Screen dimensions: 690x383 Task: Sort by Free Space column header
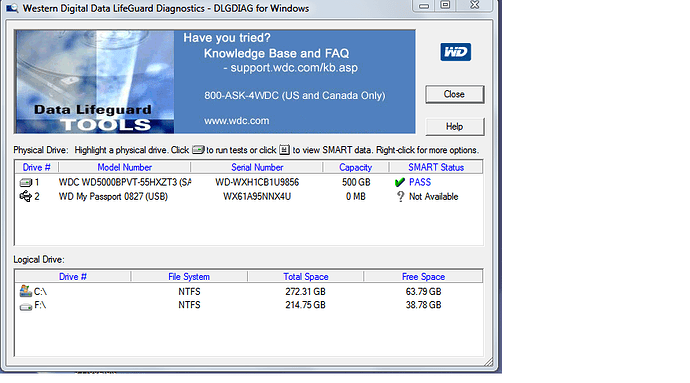tap(423, 276)
